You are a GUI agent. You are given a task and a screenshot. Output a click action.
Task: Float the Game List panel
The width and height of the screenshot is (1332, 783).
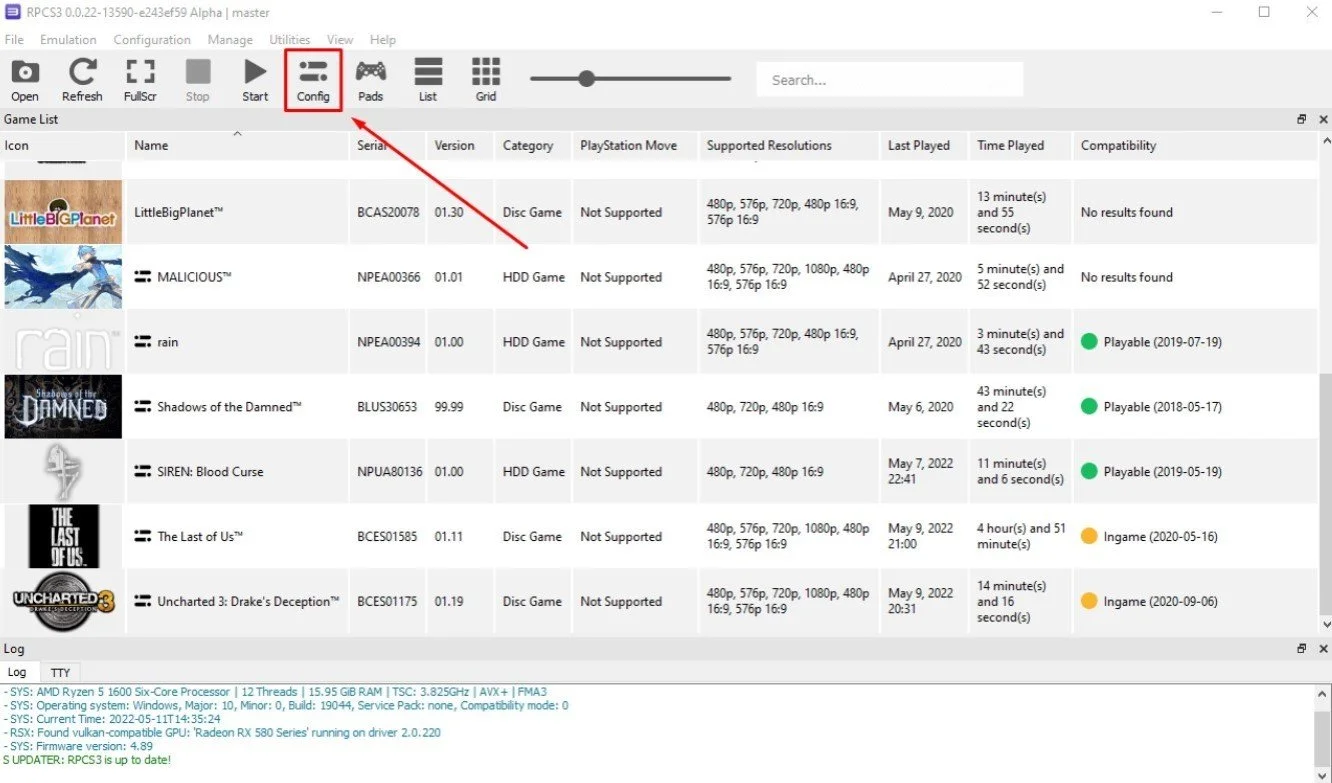(x=1301, y=119)
